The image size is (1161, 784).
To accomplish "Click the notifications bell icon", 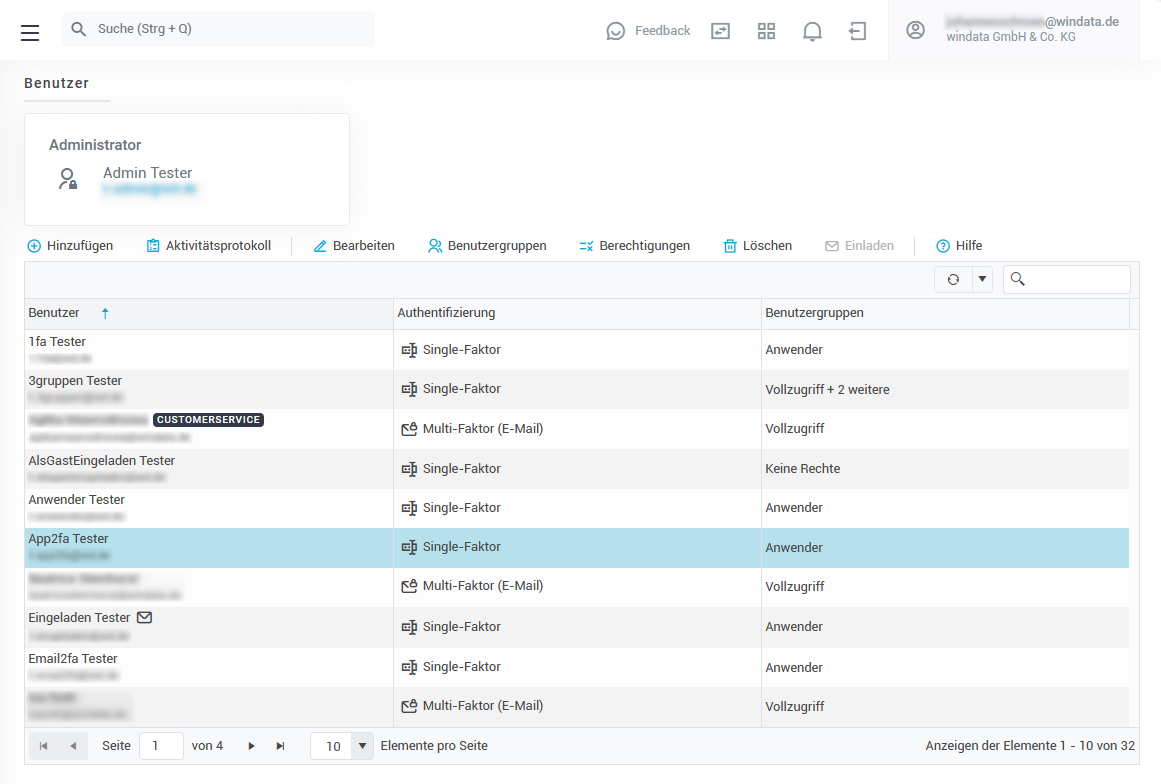I will pos(812,31).
